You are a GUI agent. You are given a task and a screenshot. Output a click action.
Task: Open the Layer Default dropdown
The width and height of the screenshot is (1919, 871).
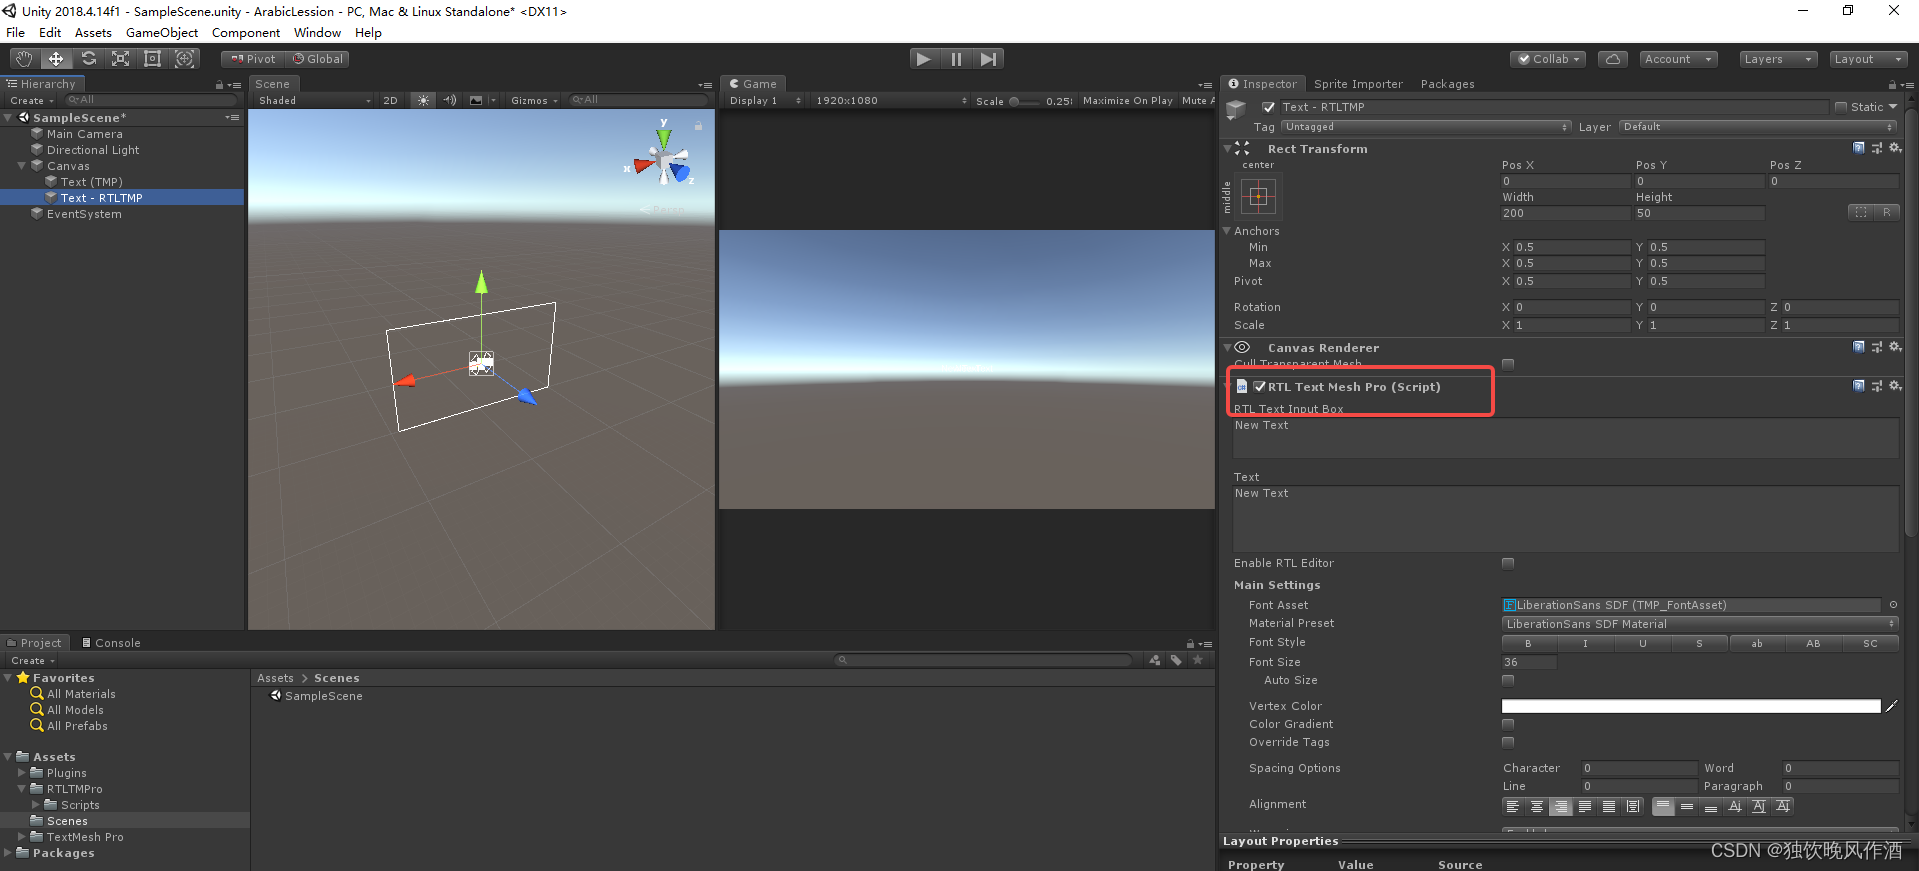coord(1757,127)
